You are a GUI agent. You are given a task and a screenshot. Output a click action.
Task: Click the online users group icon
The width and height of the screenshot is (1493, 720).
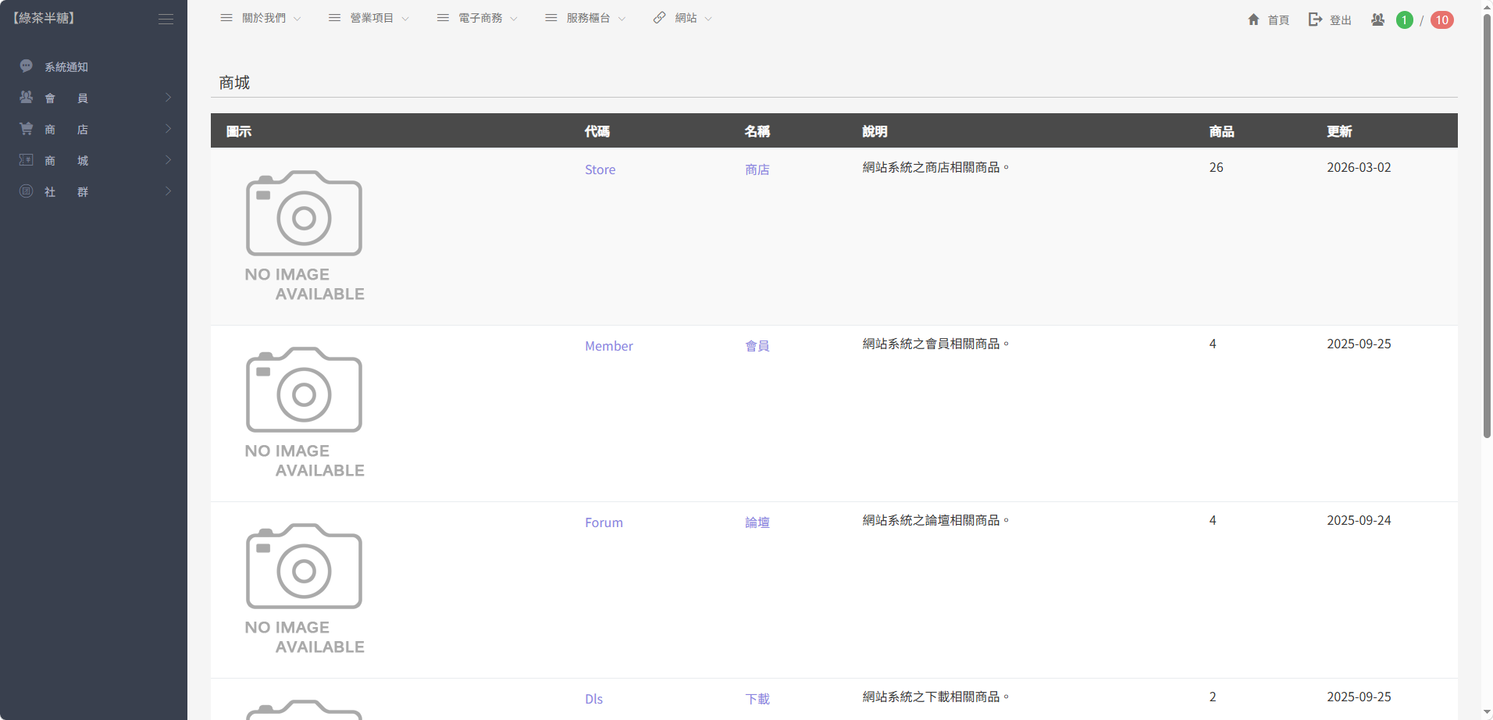tap(1377, 20)
